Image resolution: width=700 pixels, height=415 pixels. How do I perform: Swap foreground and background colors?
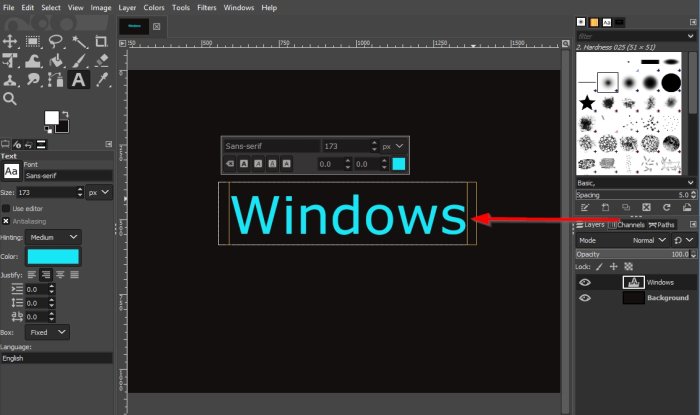[x=65, y=114]
